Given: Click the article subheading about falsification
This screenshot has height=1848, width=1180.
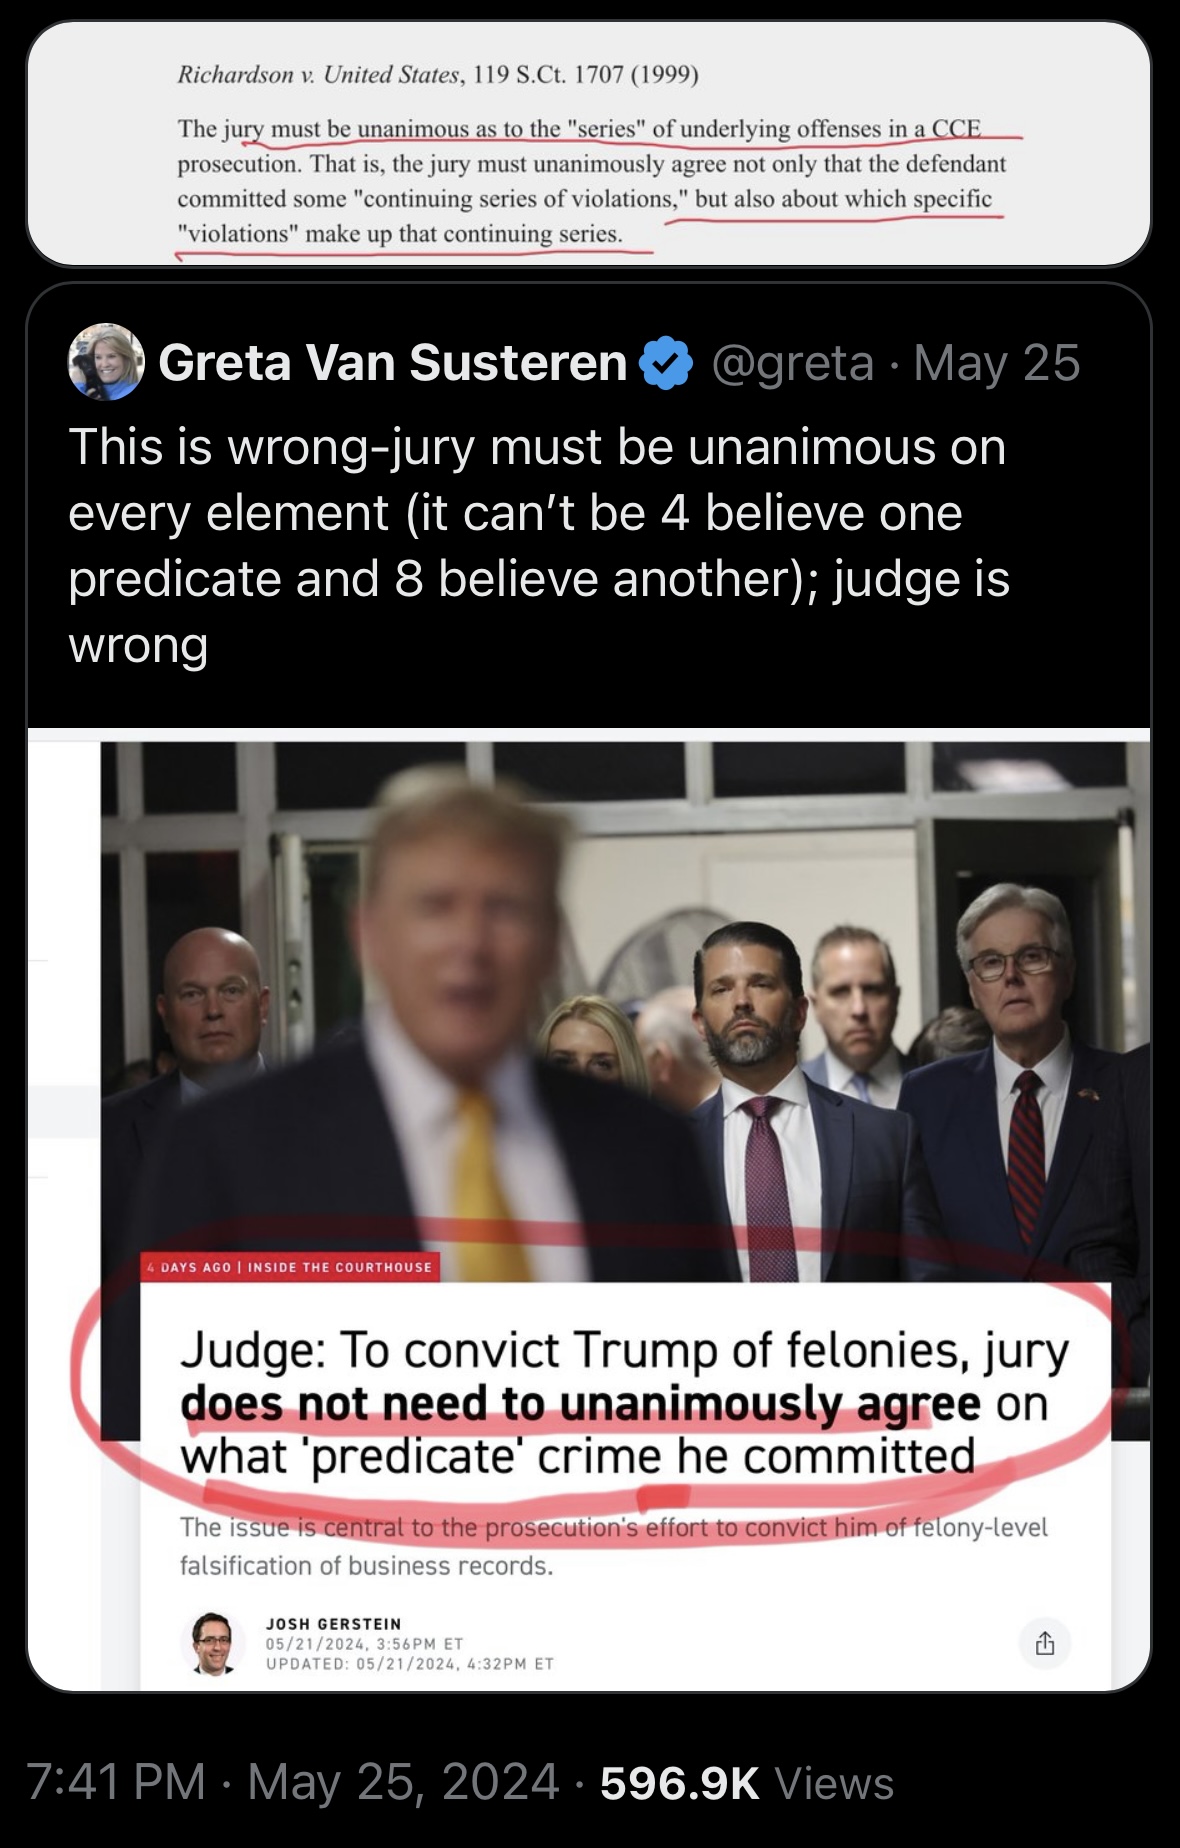Looking at the screenshot, I should tap(614, 1546).
